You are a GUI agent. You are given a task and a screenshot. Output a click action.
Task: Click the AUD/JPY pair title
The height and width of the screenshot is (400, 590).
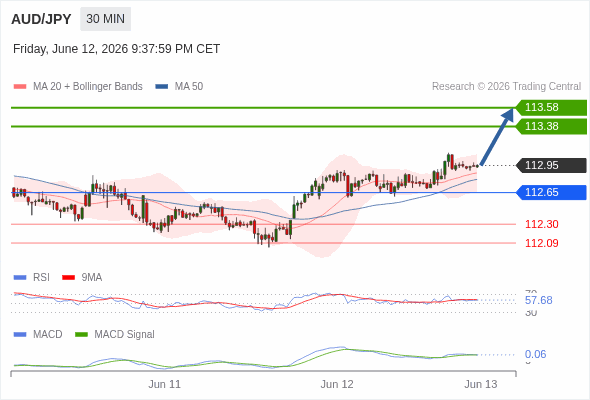tap(41, 19)
